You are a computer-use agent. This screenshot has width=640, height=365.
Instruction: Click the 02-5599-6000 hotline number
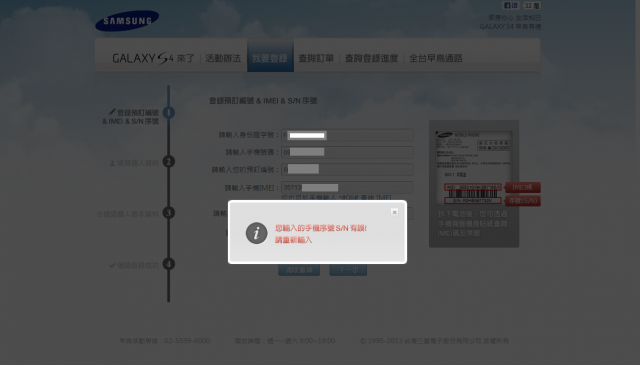[187, 341]
